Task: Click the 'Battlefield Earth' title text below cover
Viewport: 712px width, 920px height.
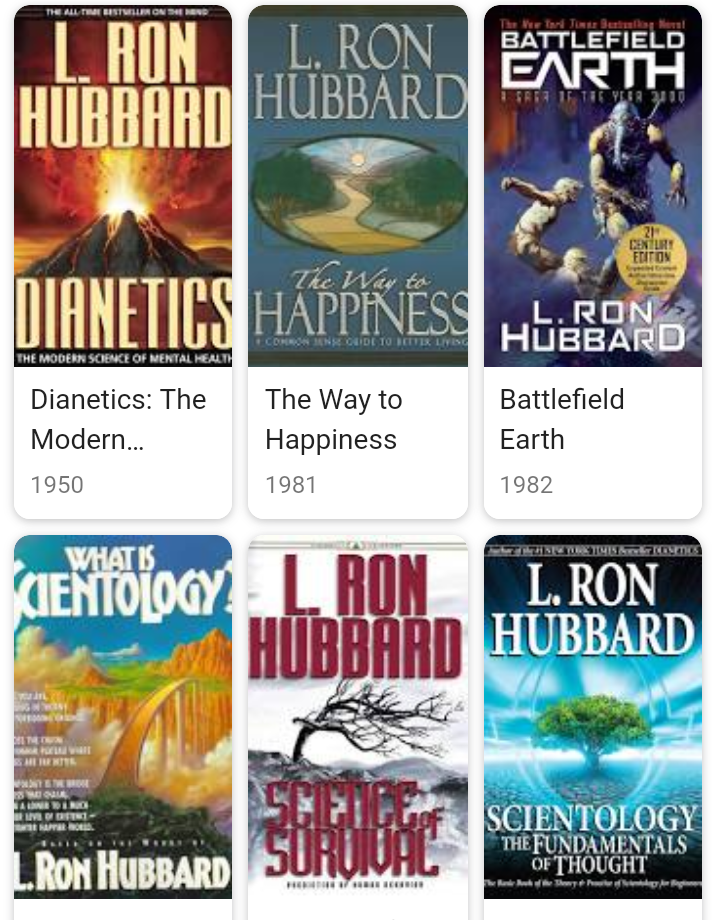Action: (562, 420)
